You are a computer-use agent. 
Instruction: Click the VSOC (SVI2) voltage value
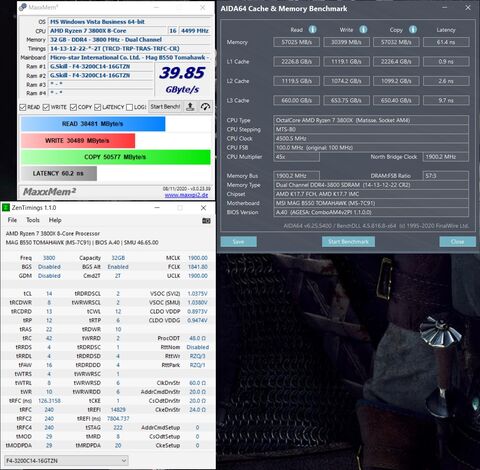(197, 294)
